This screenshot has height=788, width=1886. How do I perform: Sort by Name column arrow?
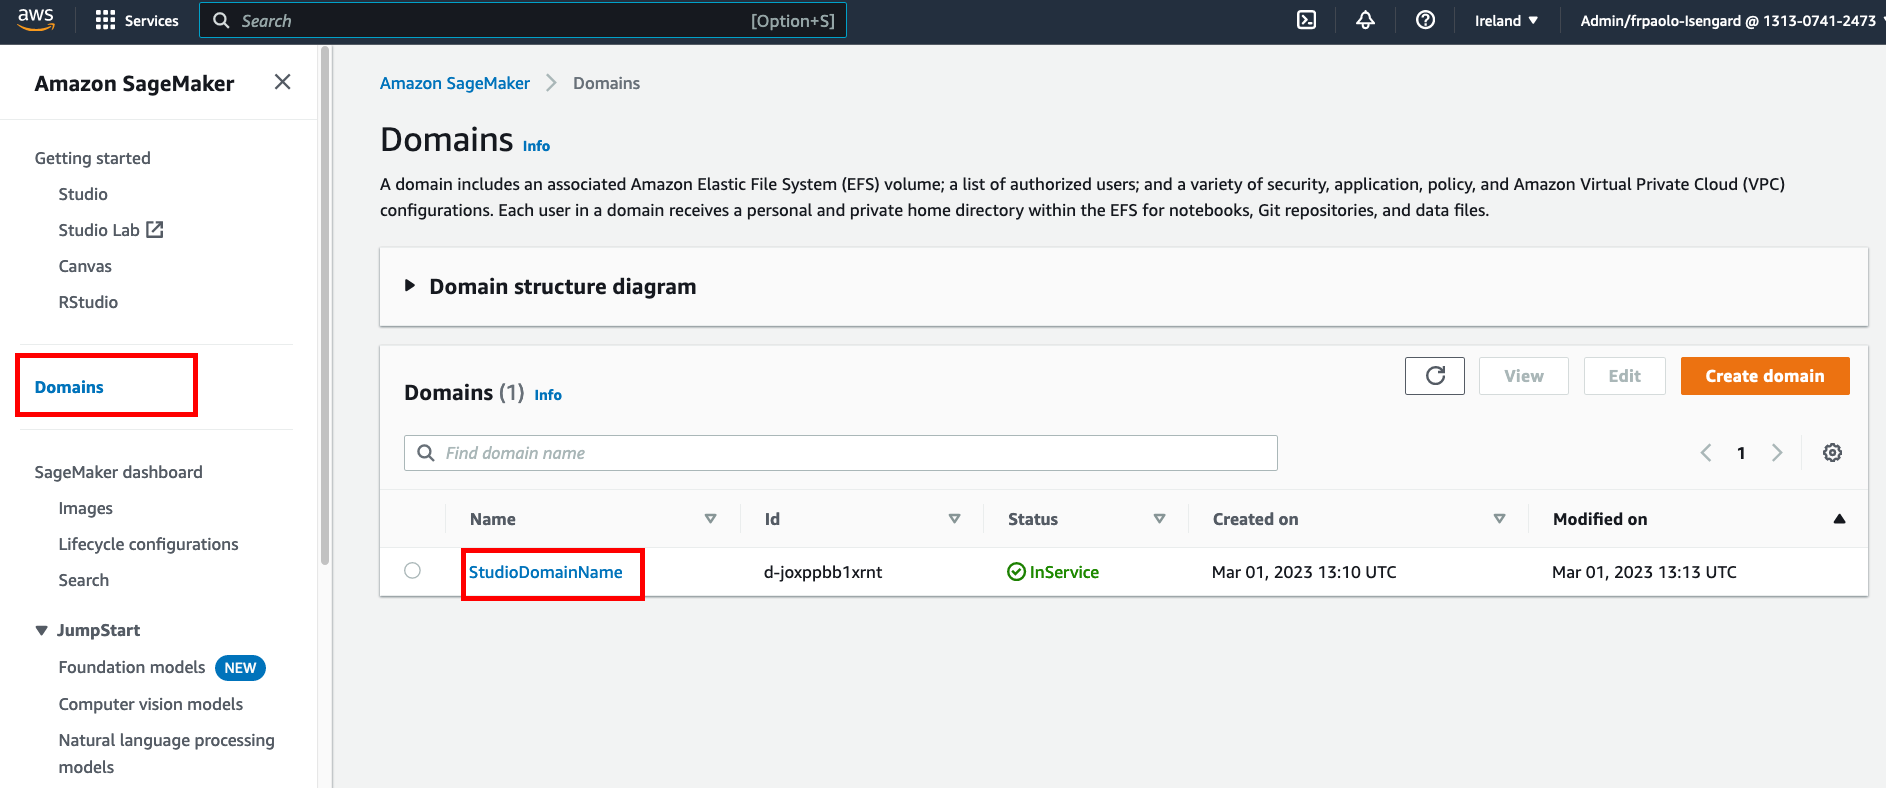711,519
